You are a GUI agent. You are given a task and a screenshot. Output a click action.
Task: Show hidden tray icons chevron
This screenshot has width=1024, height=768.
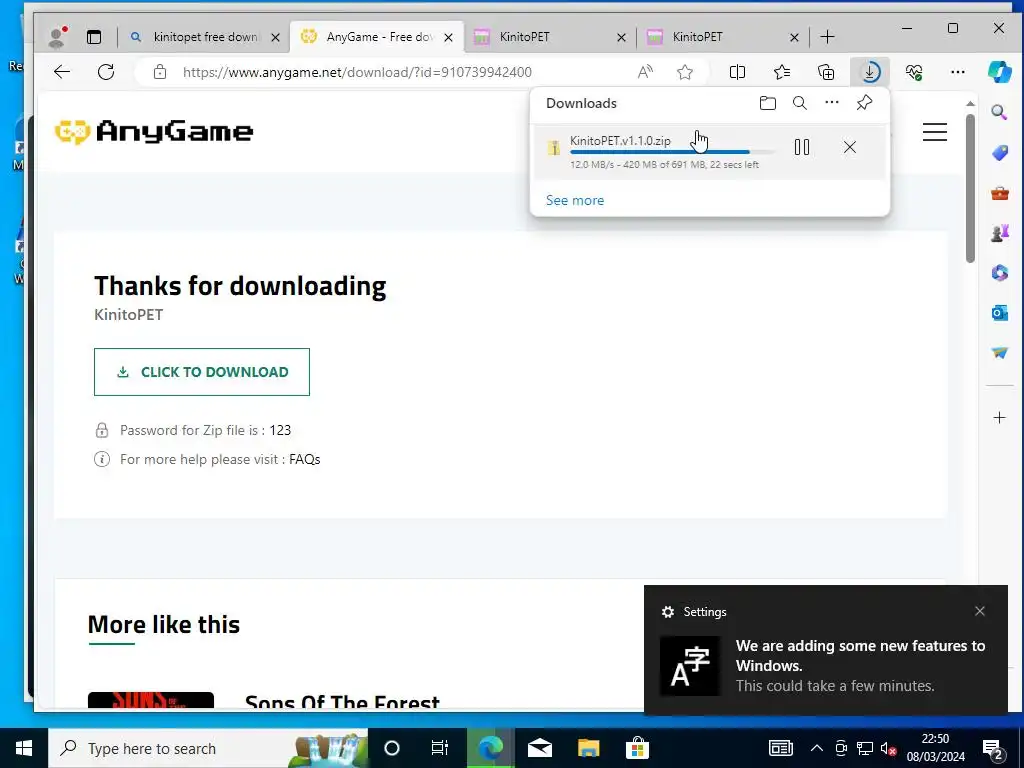816,748
